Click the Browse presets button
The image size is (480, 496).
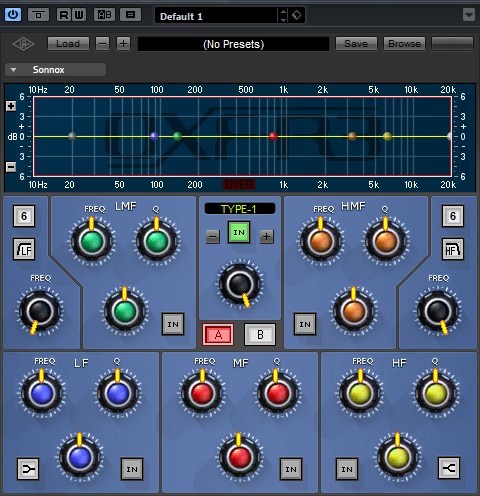(404, 44)
